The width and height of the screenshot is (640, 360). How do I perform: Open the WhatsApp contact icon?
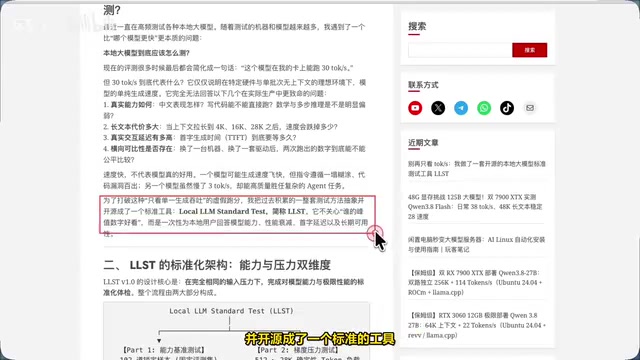pos(484,108)
